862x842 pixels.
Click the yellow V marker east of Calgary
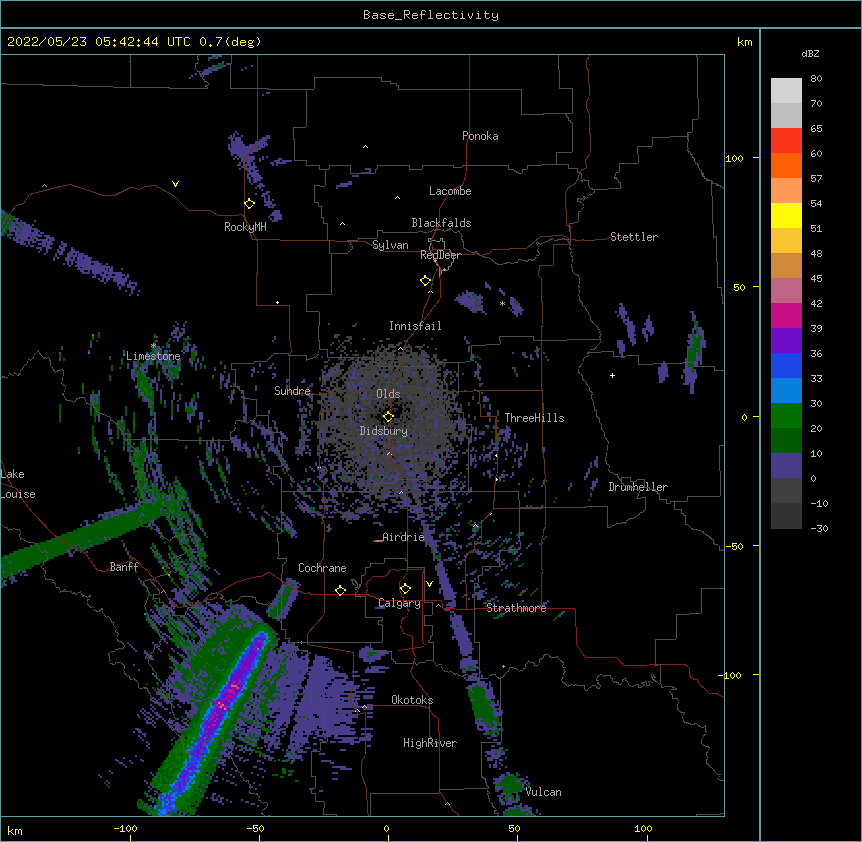pos(429,584)
